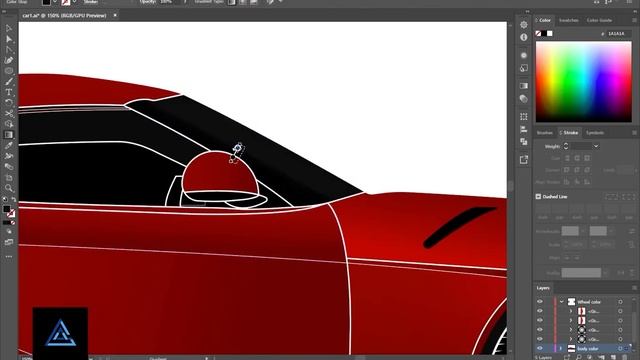Click Locate Object icon in Layers footer

[578, 358]
